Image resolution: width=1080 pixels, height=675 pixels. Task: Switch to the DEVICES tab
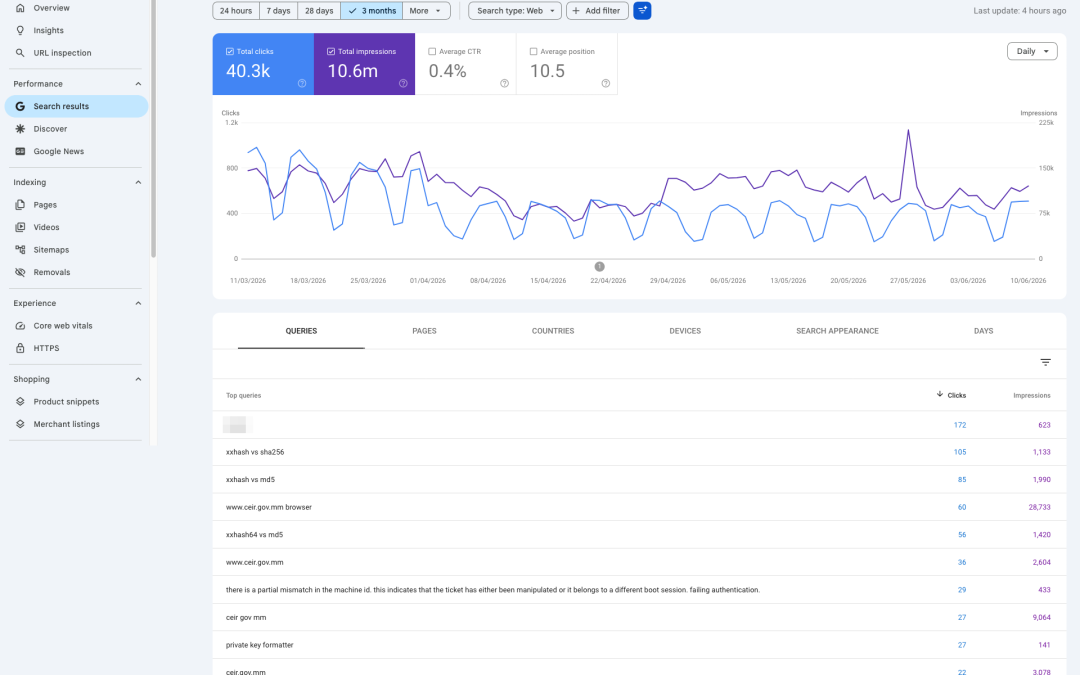pyautogui.click(x=685, y=331)
